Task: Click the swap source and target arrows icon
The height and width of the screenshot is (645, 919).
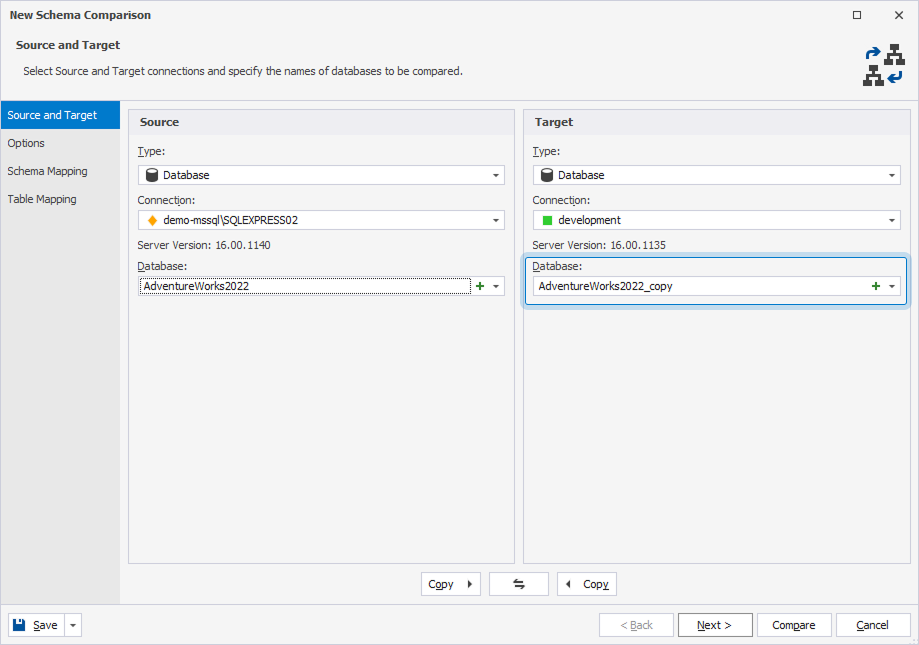Action: pos(518,583)
